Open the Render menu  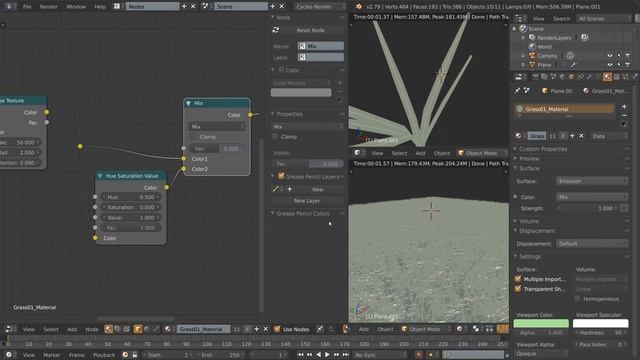pos(49,7)
